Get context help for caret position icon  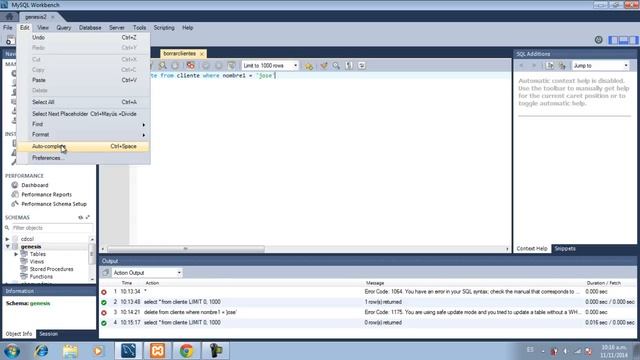[x=550, y=65]
